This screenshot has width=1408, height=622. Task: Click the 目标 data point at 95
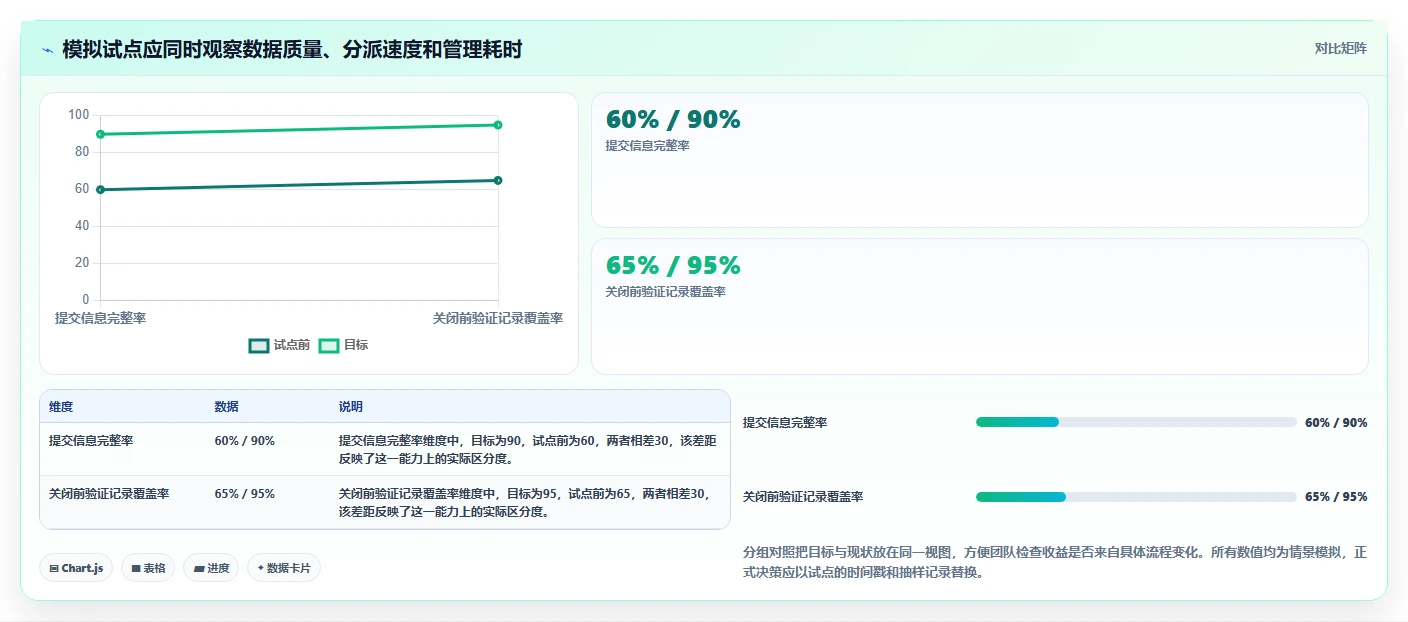coord(498,125)
